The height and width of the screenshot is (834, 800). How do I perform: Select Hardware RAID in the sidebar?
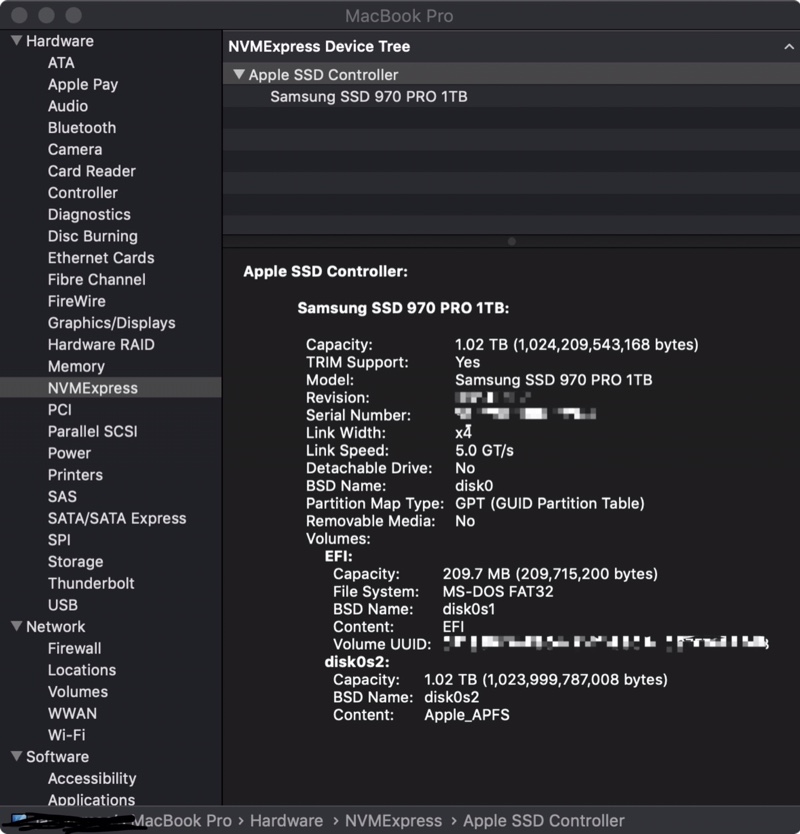pyautogui.click(x=102, y=345)
